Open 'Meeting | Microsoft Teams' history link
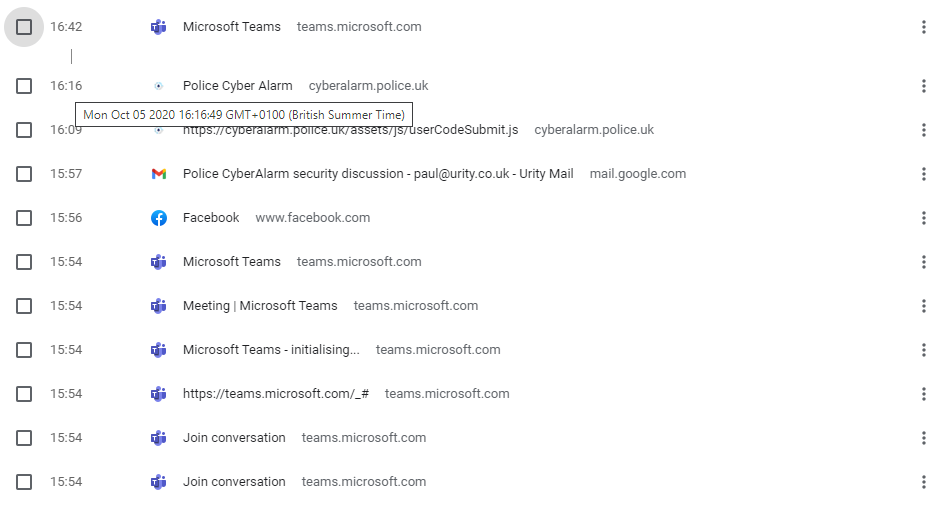The height and width of the screenshot is (505, 942). (260, 306)
